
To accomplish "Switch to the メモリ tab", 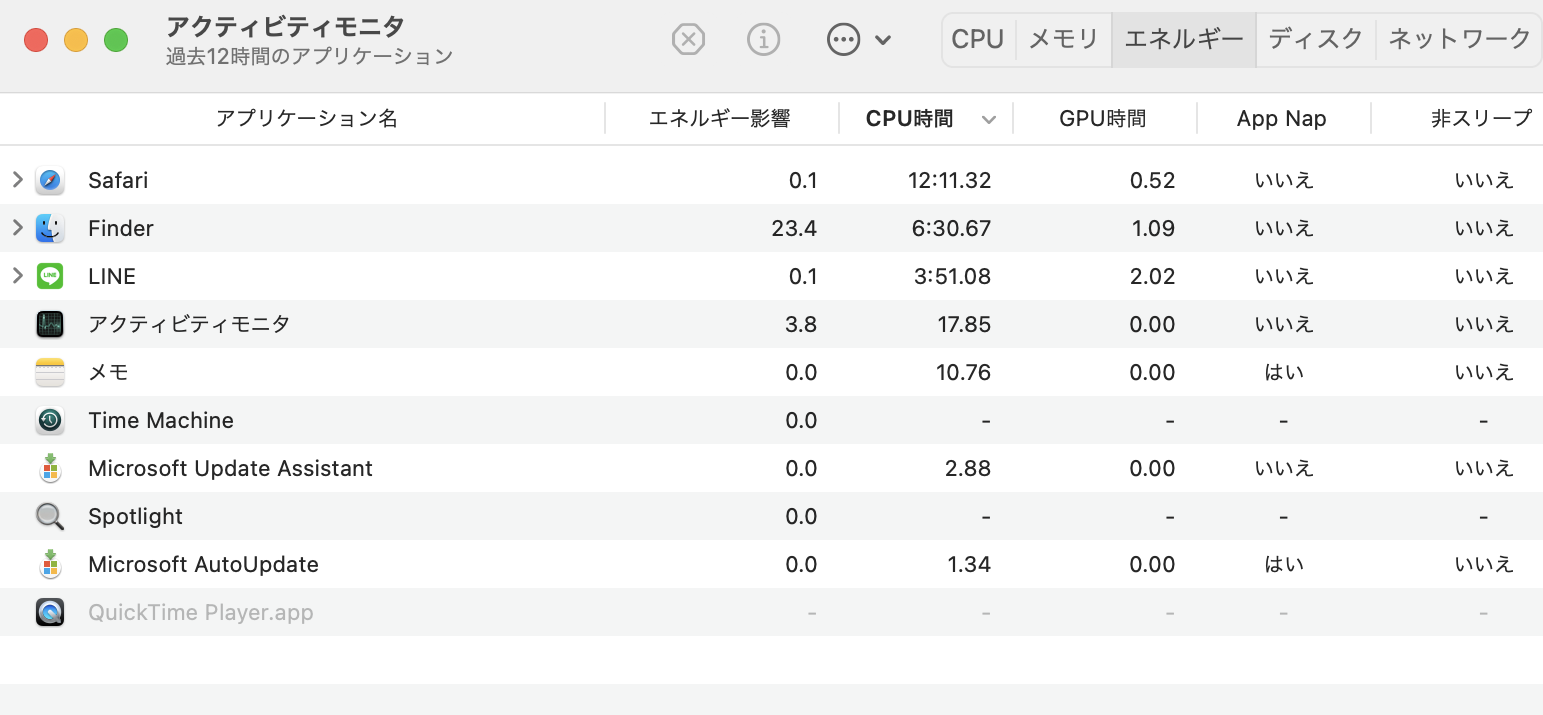I will (x=1063, y=40).
